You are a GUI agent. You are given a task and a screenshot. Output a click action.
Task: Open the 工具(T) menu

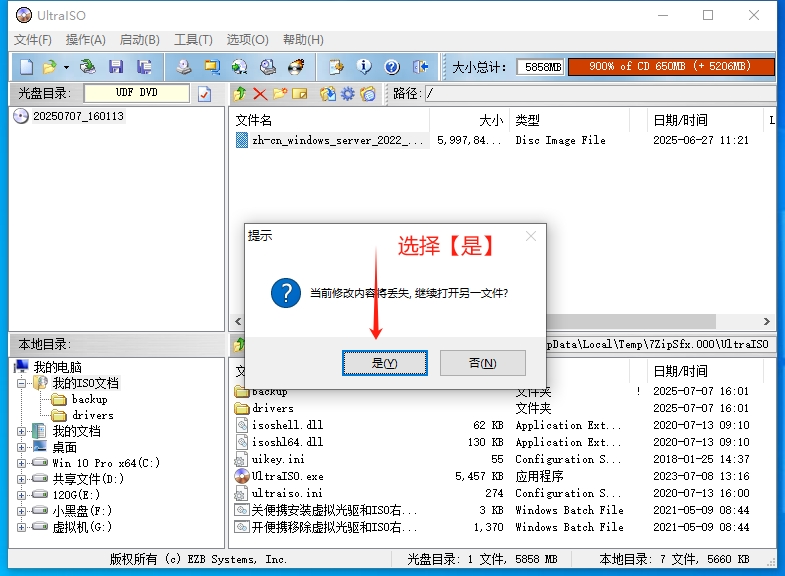pos(193,40)
